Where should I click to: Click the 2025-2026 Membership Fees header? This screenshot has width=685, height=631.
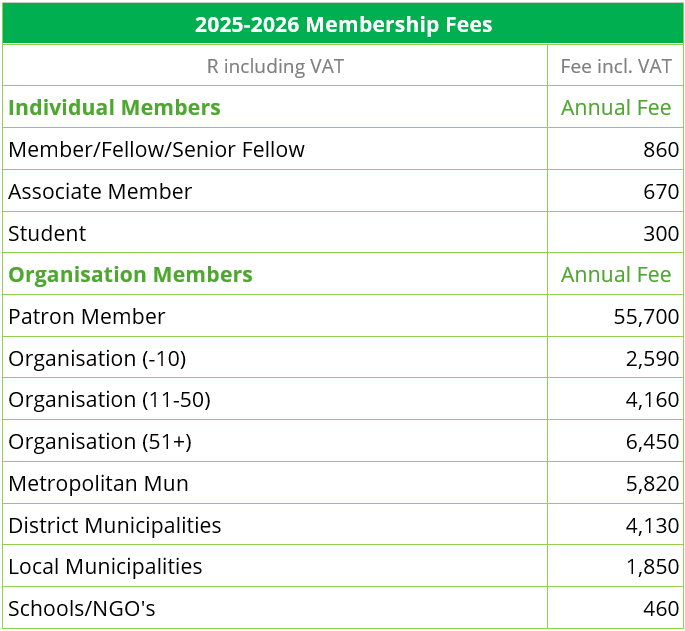point(343,24)
